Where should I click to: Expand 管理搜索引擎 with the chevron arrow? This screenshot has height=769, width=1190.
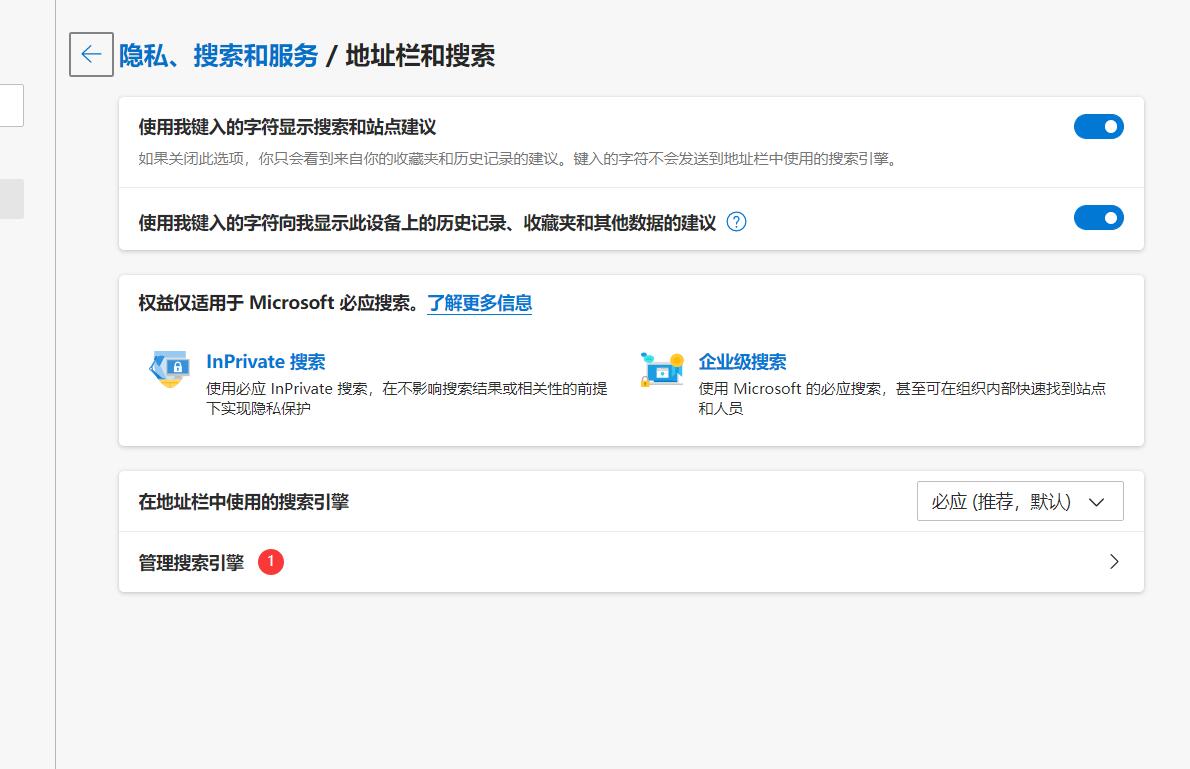click(1114, 562)
